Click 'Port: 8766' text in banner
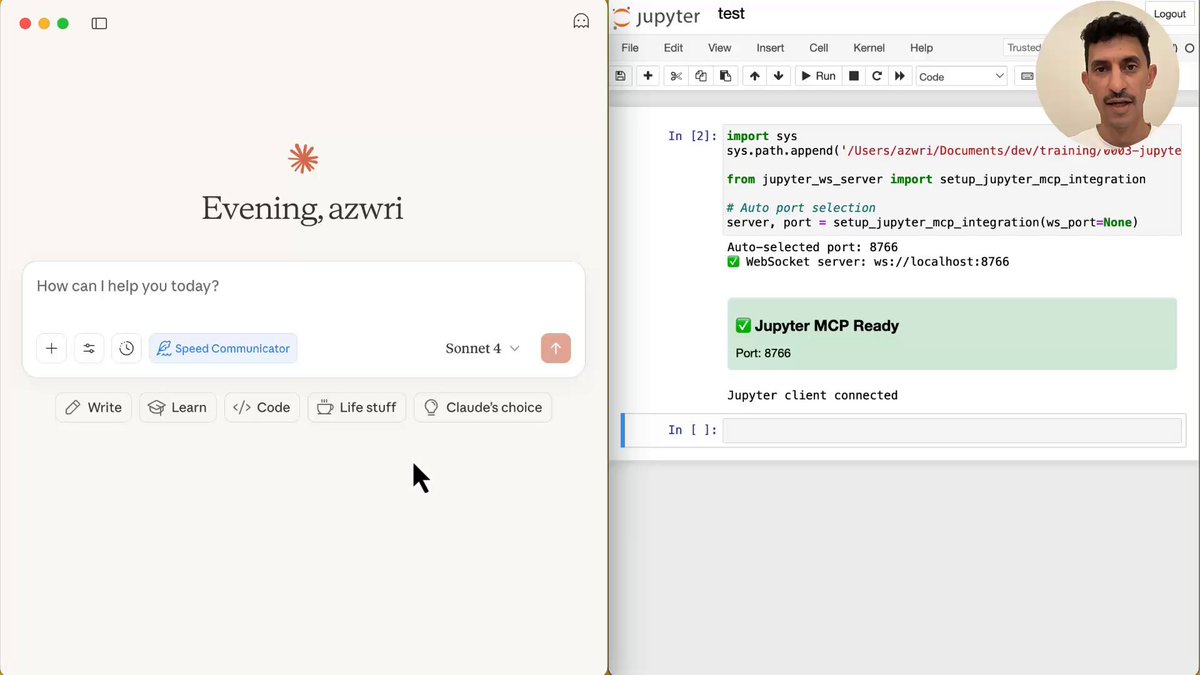The width and height of the screenshot is (1200, 675). 763,353
